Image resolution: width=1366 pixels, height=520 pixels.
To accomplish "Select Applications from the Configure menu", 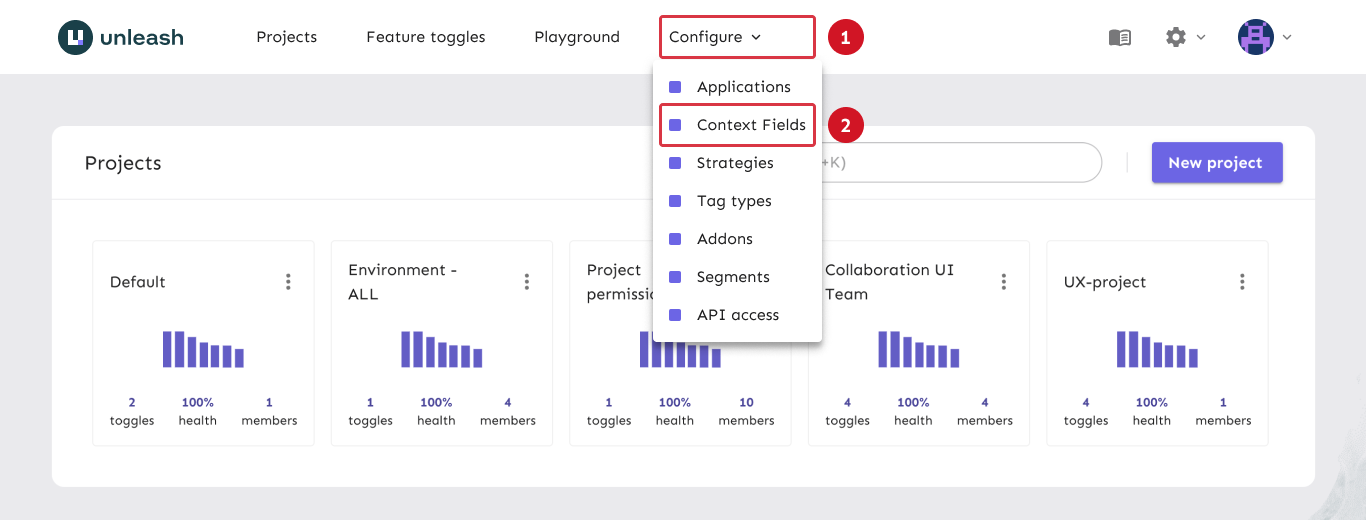I will [743, 87].
